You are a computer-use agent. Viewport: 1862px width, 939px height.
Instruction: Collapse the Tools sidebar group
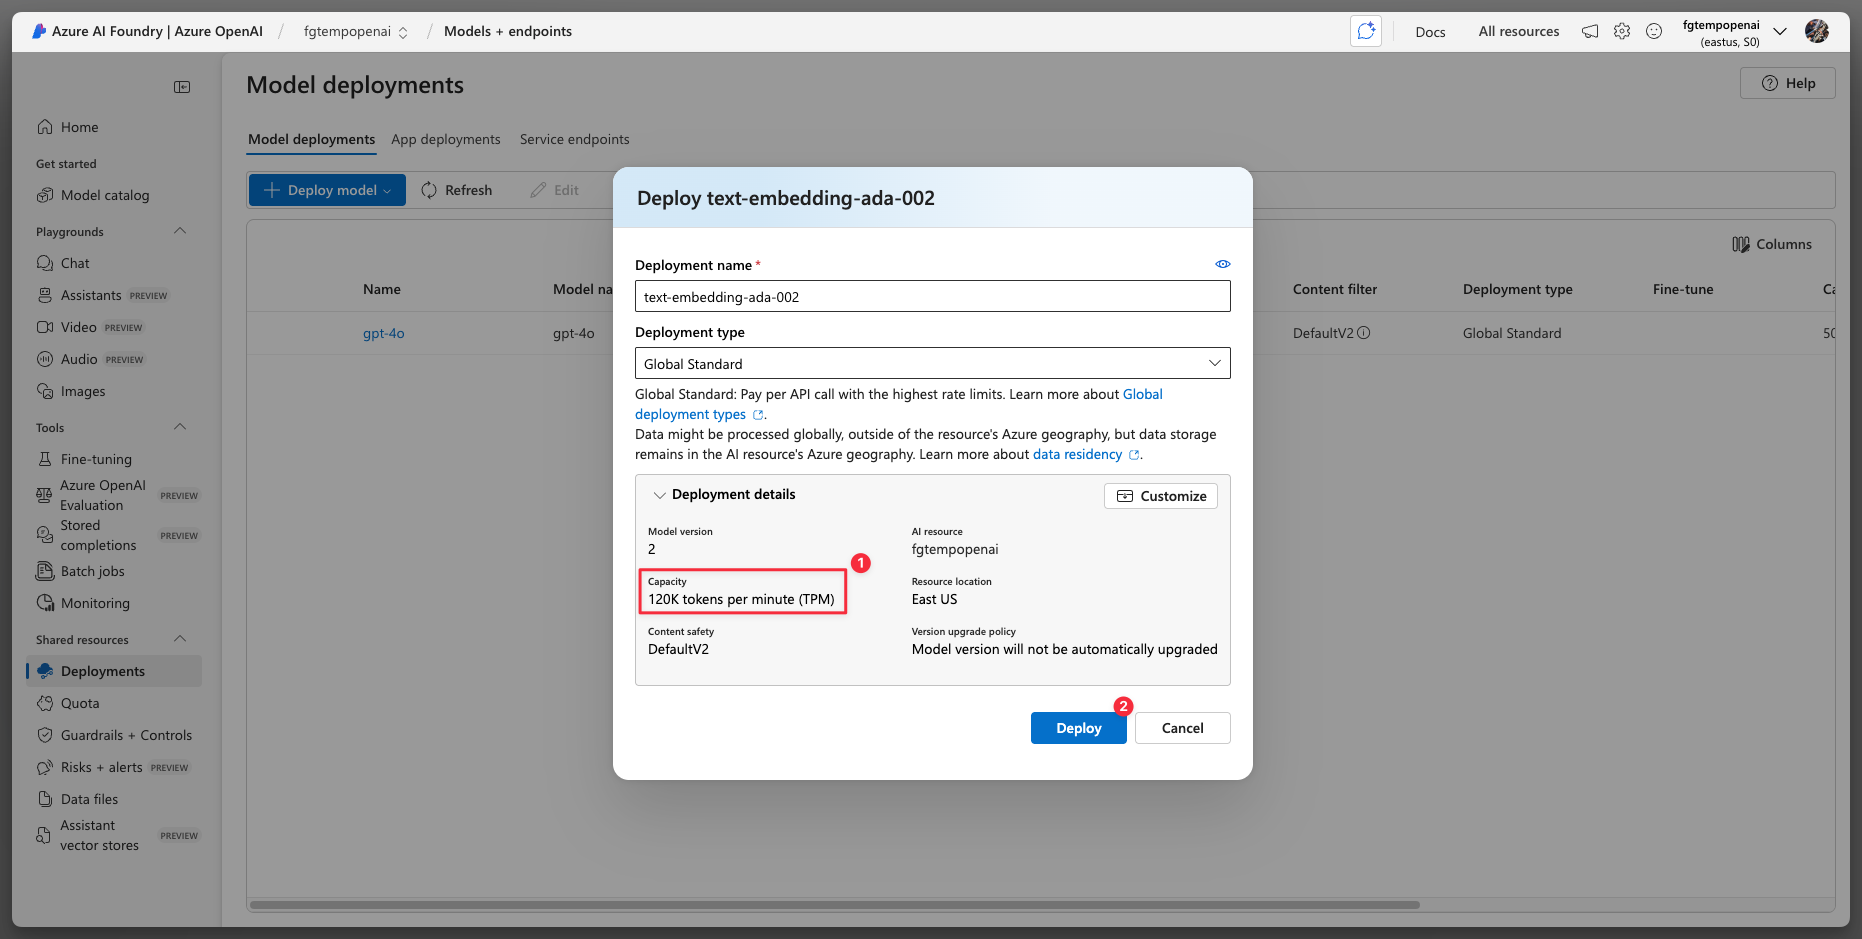180,427
